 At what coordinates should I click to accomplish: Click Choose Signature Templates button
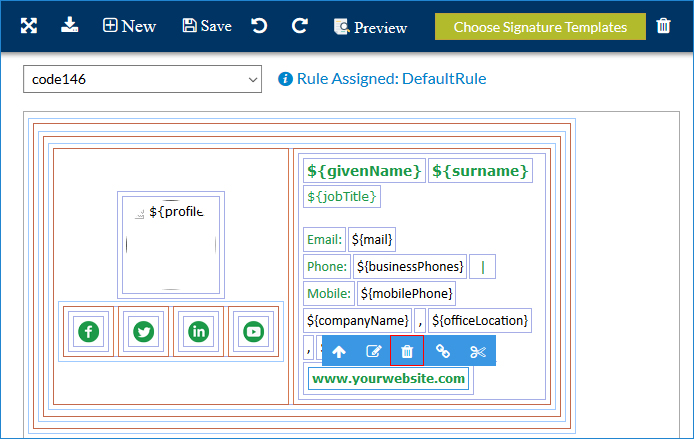[540, 27]
